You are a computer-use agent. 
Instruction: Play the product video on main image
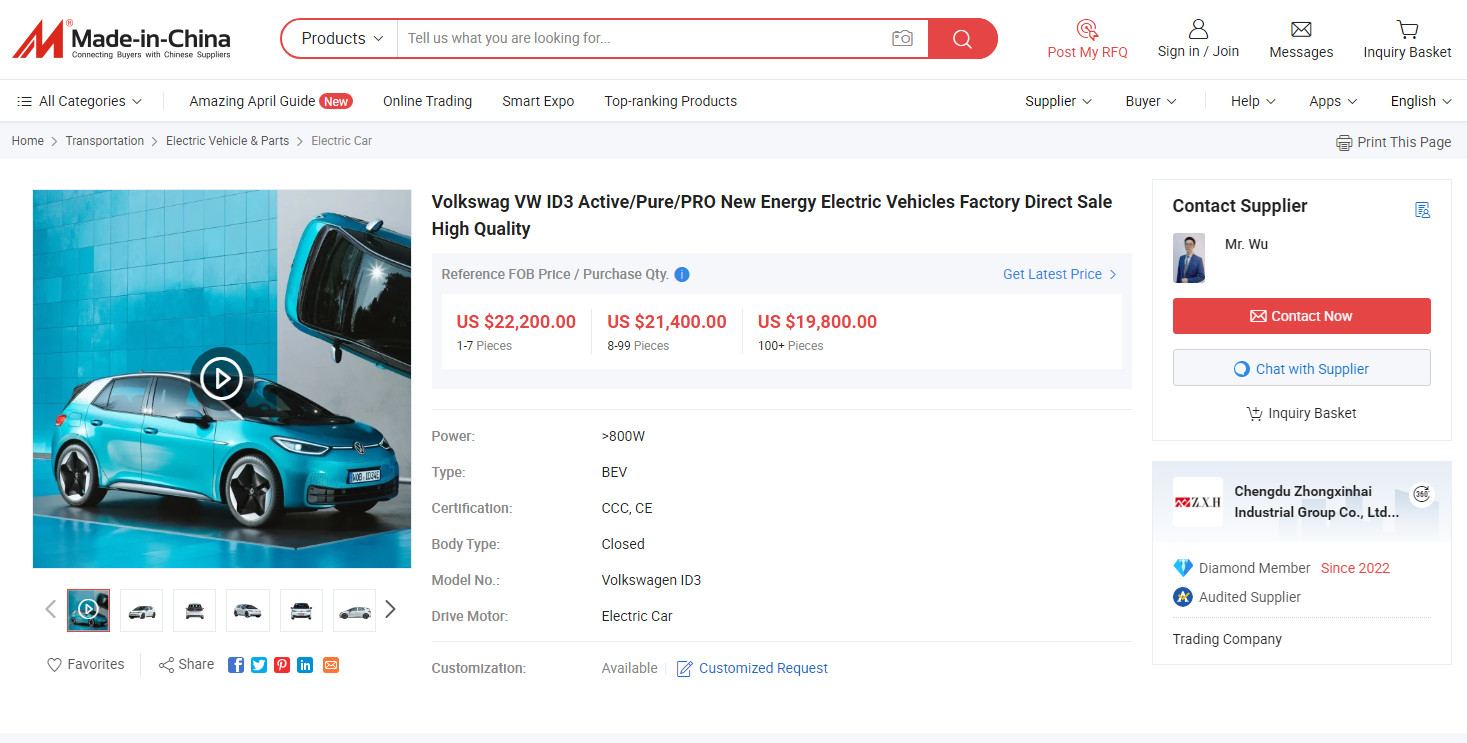point(222,379)
